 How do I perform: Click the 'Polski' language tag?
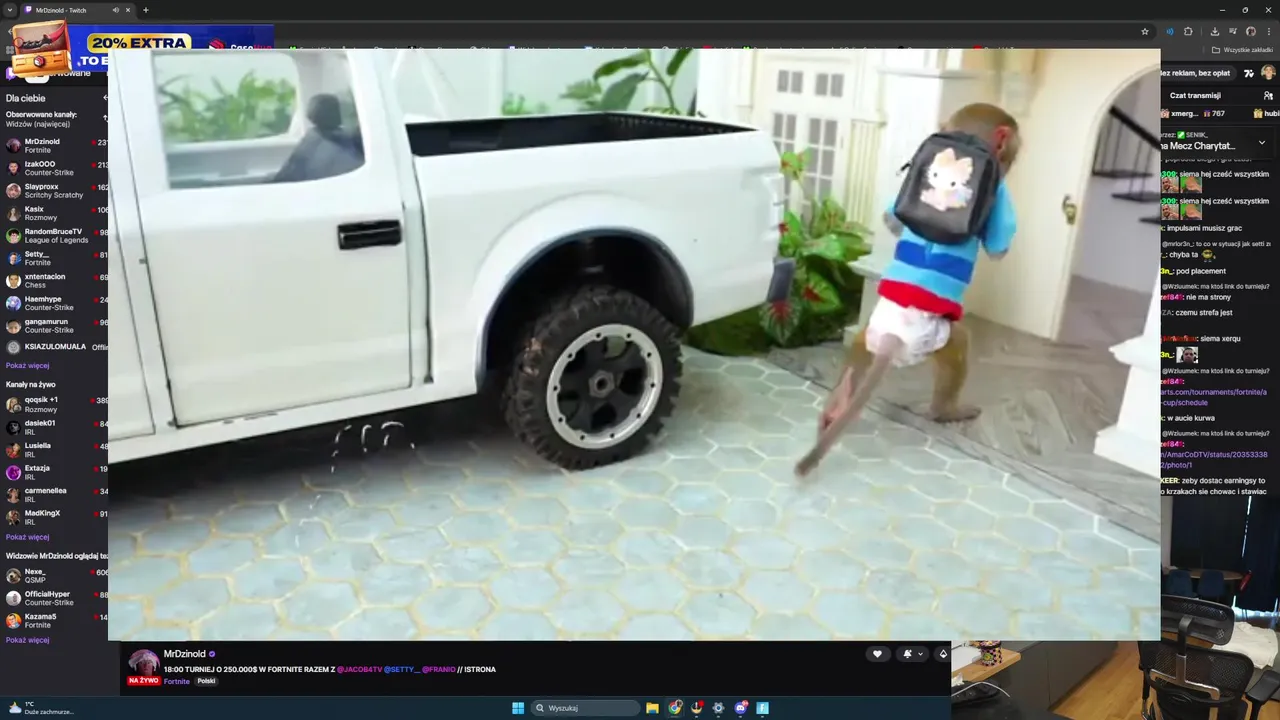click(206, 681)
